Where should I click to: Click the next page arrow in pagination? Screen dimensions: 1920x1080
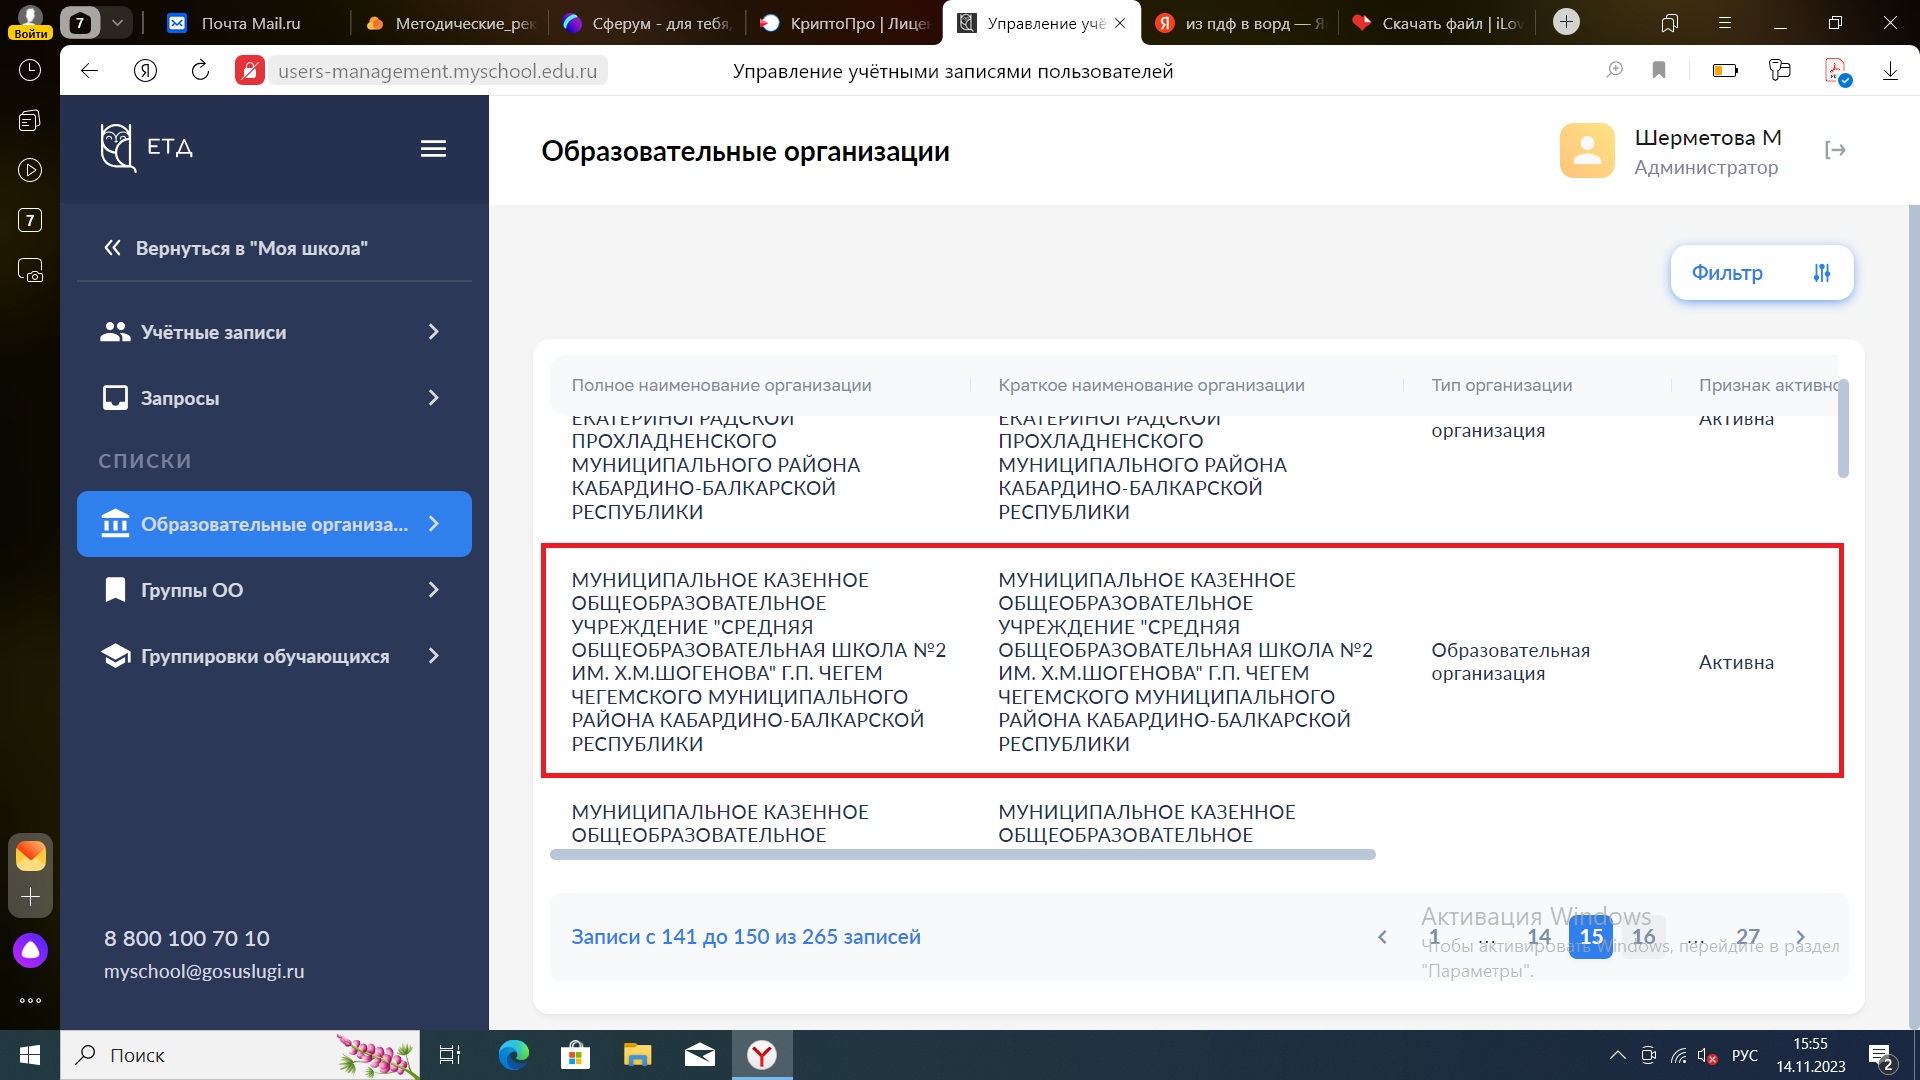pos(1800,937)
